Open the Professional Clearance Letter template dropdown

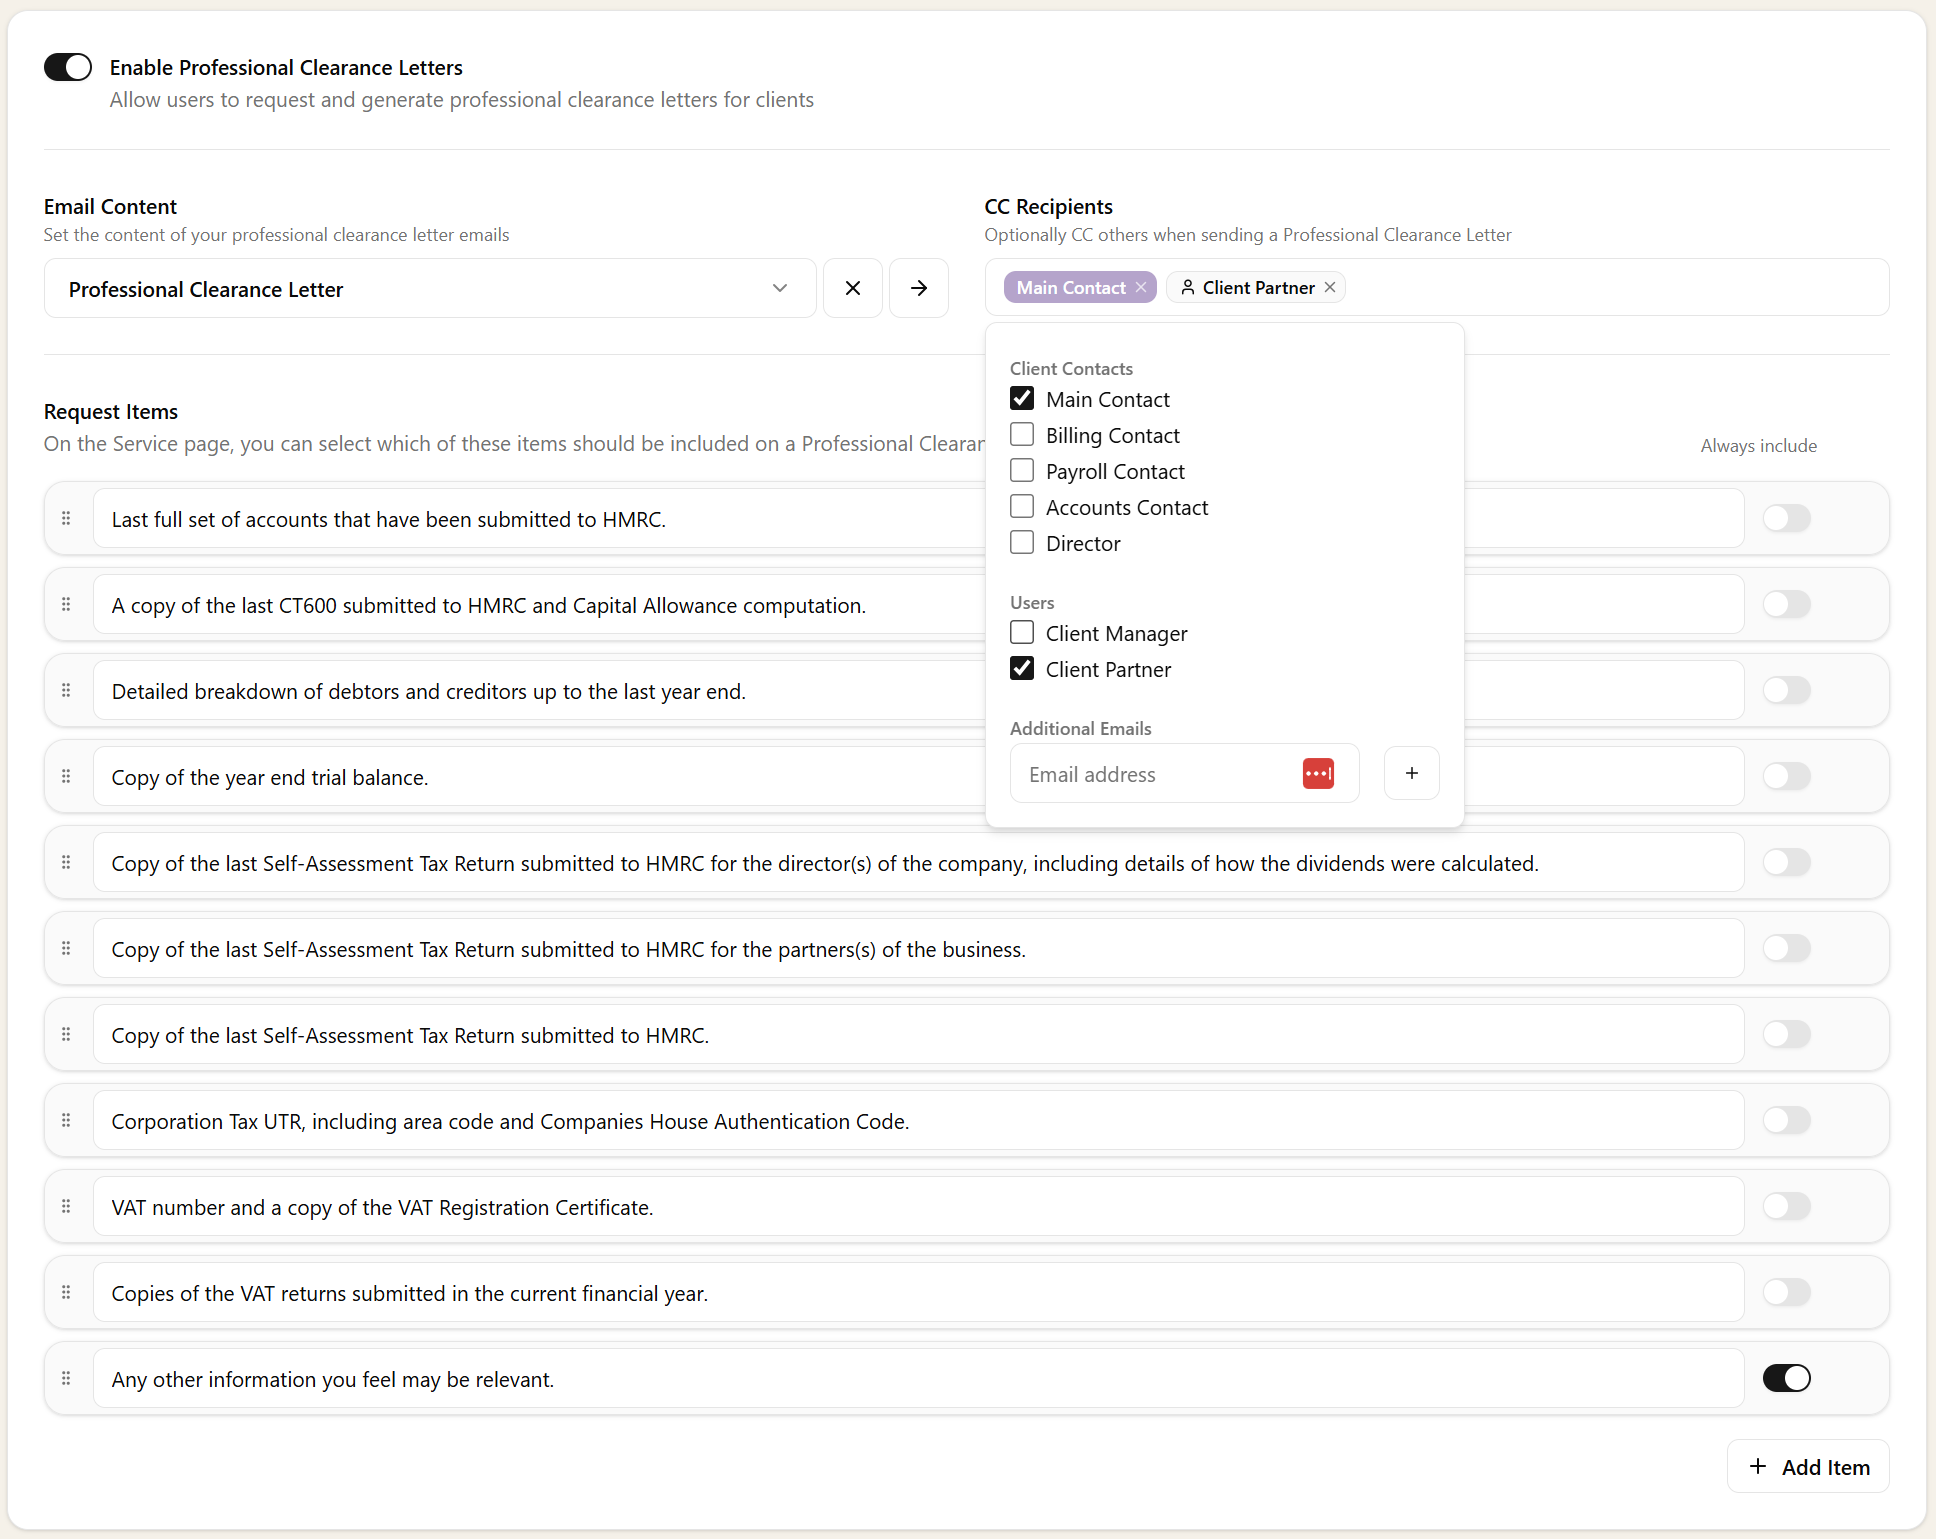[779, 288]
